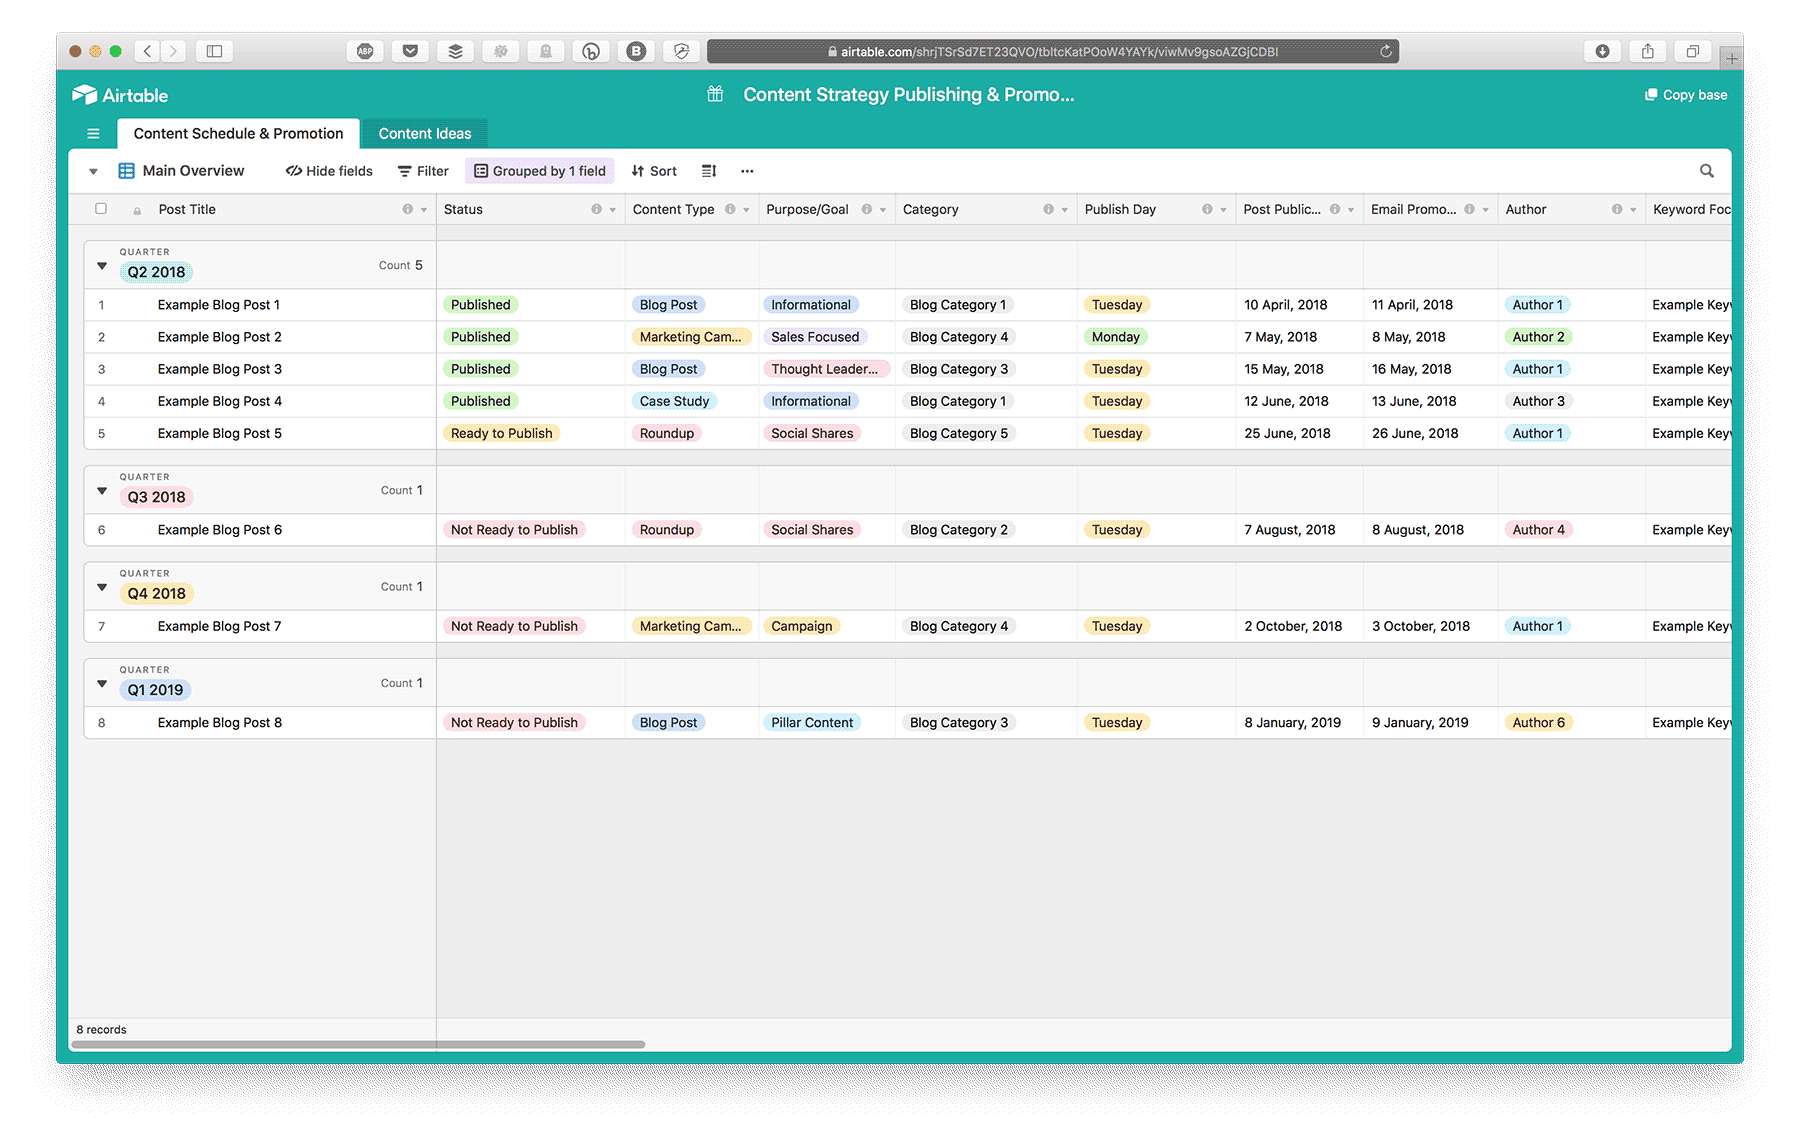Open the Sort menu

click(x=654, y=171)
